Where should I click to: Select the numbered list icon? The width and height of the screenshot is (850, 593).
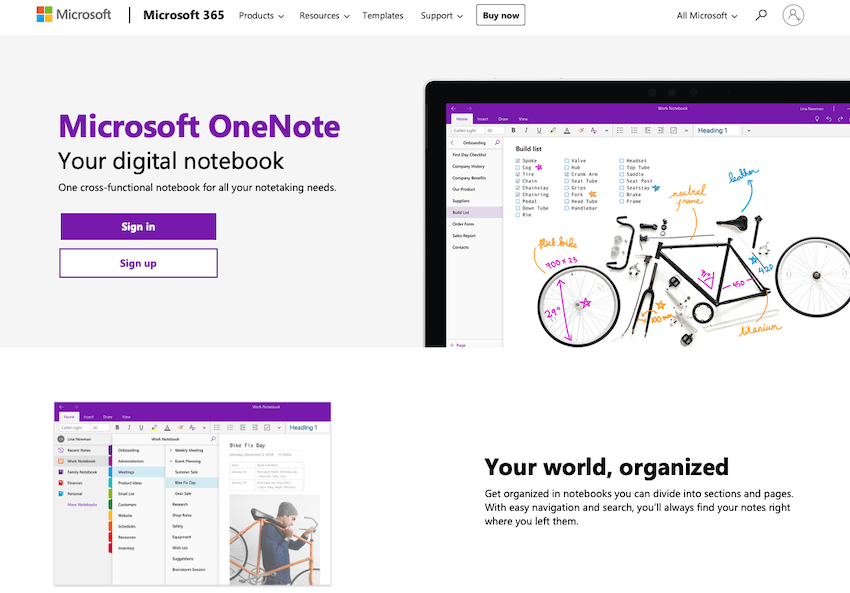[634, 131]
